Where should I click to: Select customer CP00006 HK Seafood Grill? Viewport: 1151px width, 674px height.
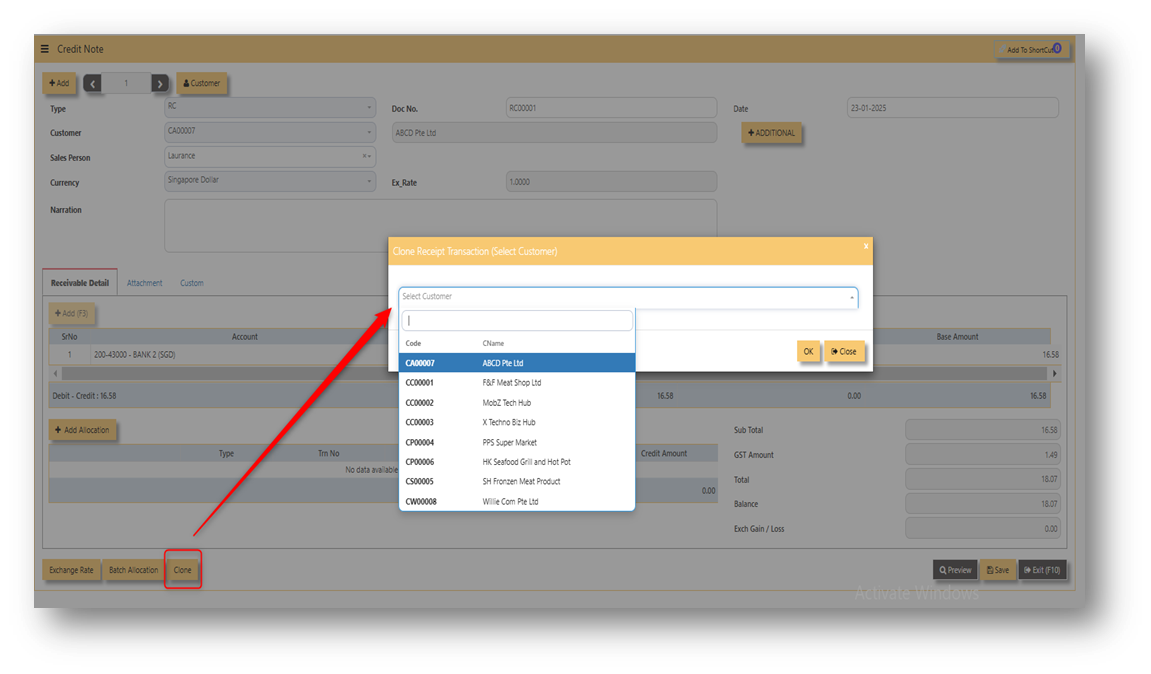click(517, 462)
